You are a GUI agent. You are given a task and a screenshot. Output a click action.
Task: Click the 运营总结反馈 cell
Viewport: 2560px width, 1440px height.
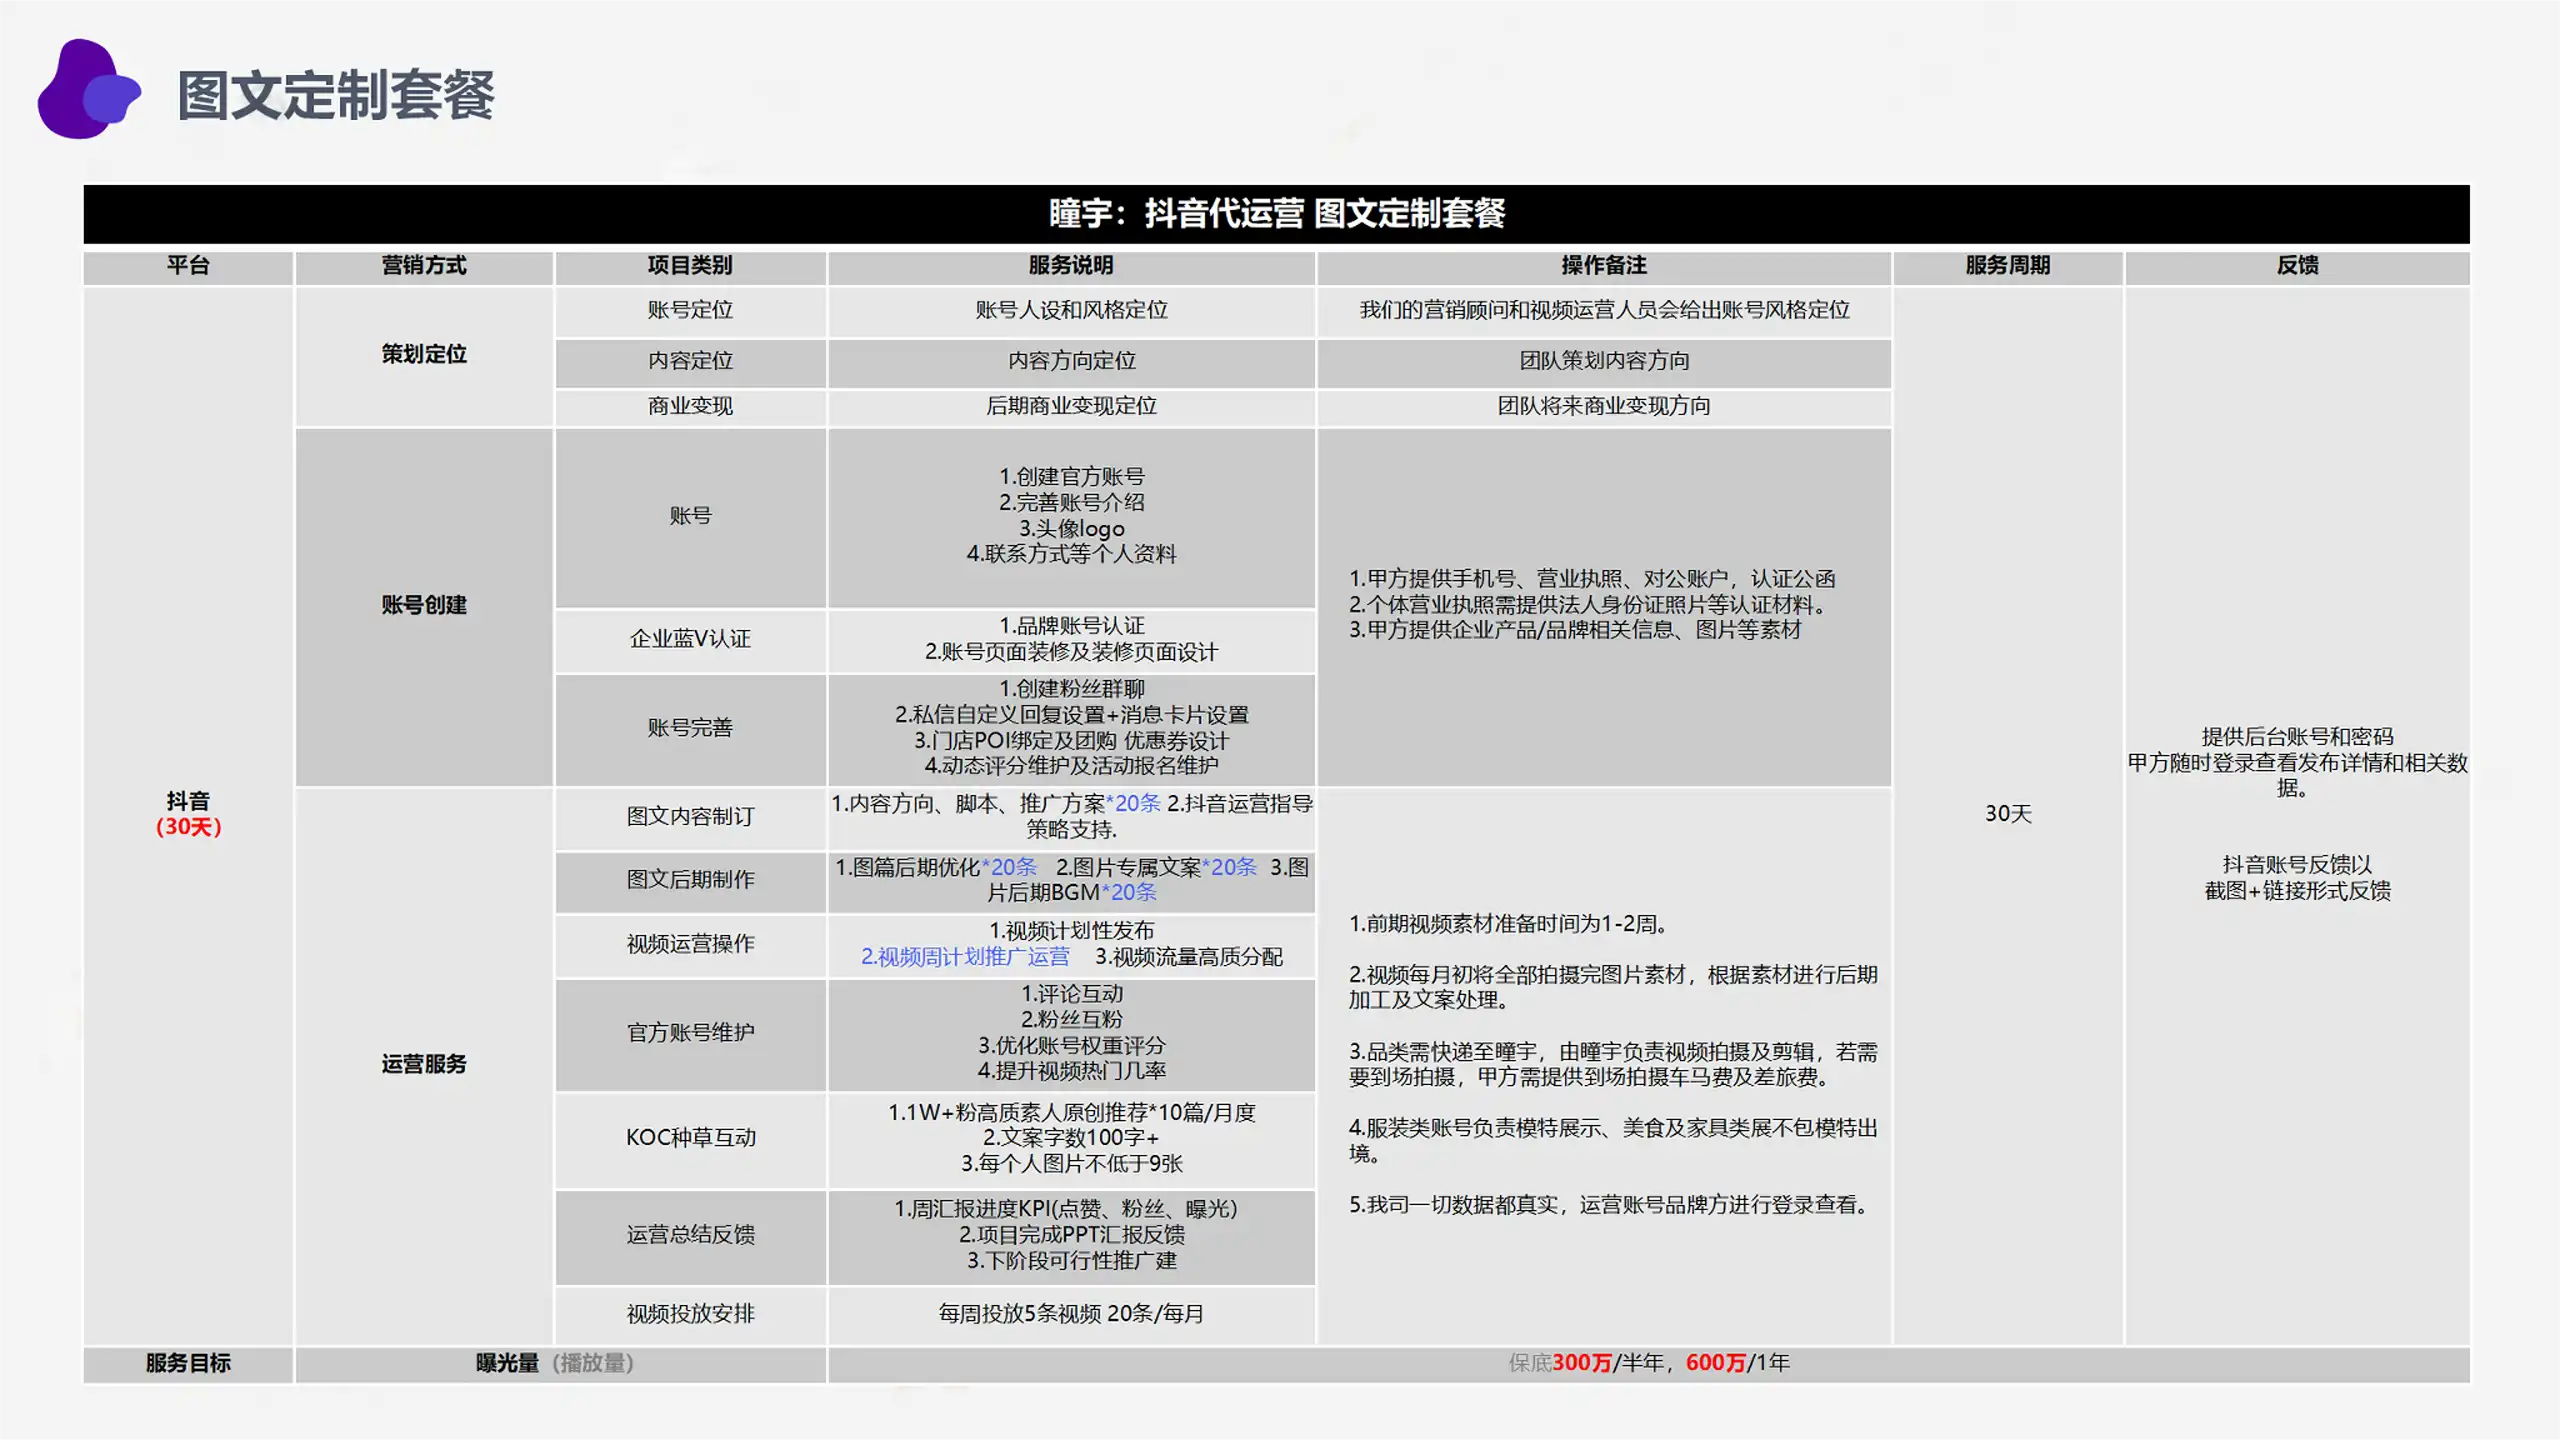[690, 1236]
